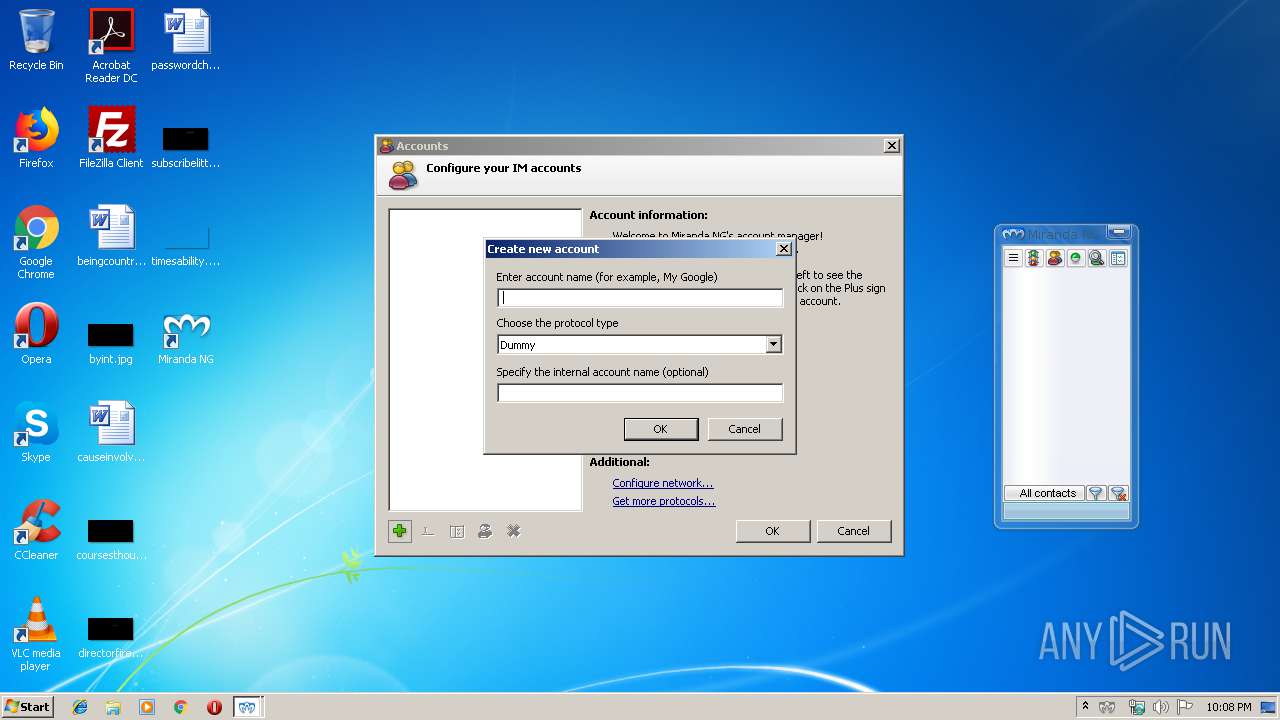Click the Accounts people icon in Miranda NG
The height and width of the screenshot is (720, 1280).
(x=1055, y=258)
